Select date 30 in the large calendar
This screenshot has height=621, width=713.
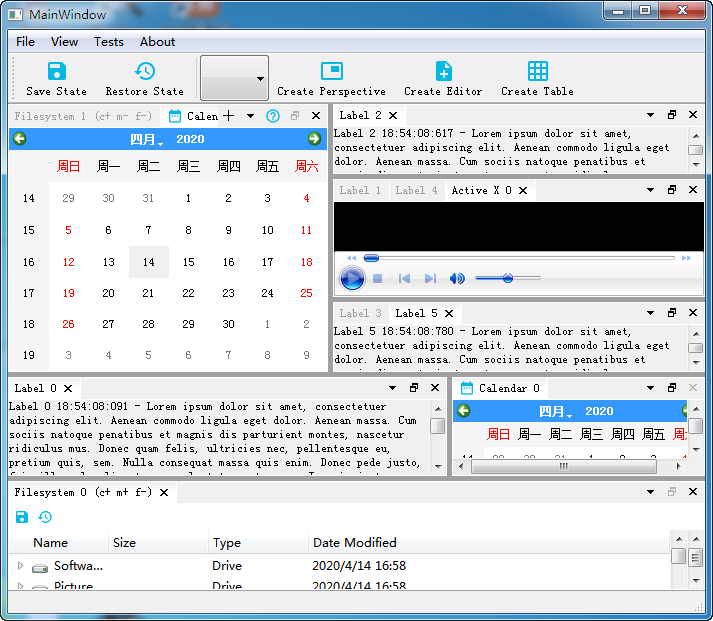[228, 324]
